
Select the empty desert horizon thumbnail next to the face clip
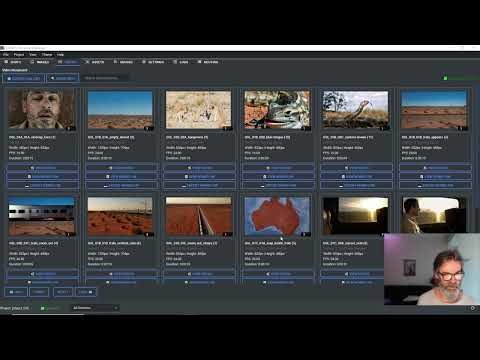pyautogui.click(x=120, y=110)
